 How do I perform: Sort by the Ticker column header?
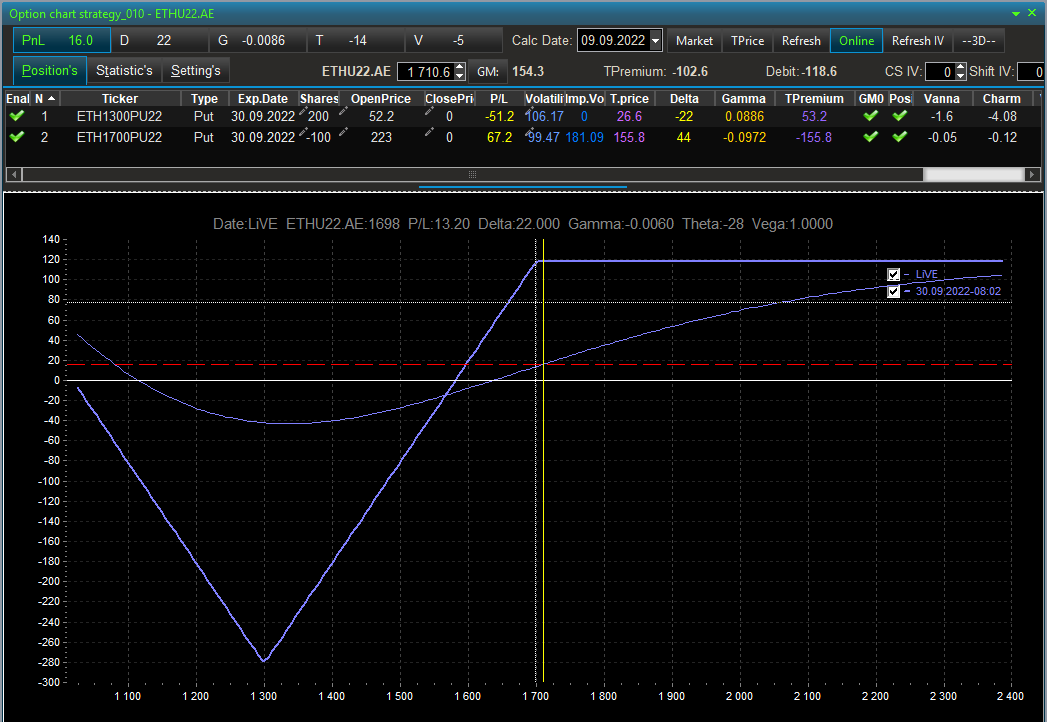pos(120,99)
